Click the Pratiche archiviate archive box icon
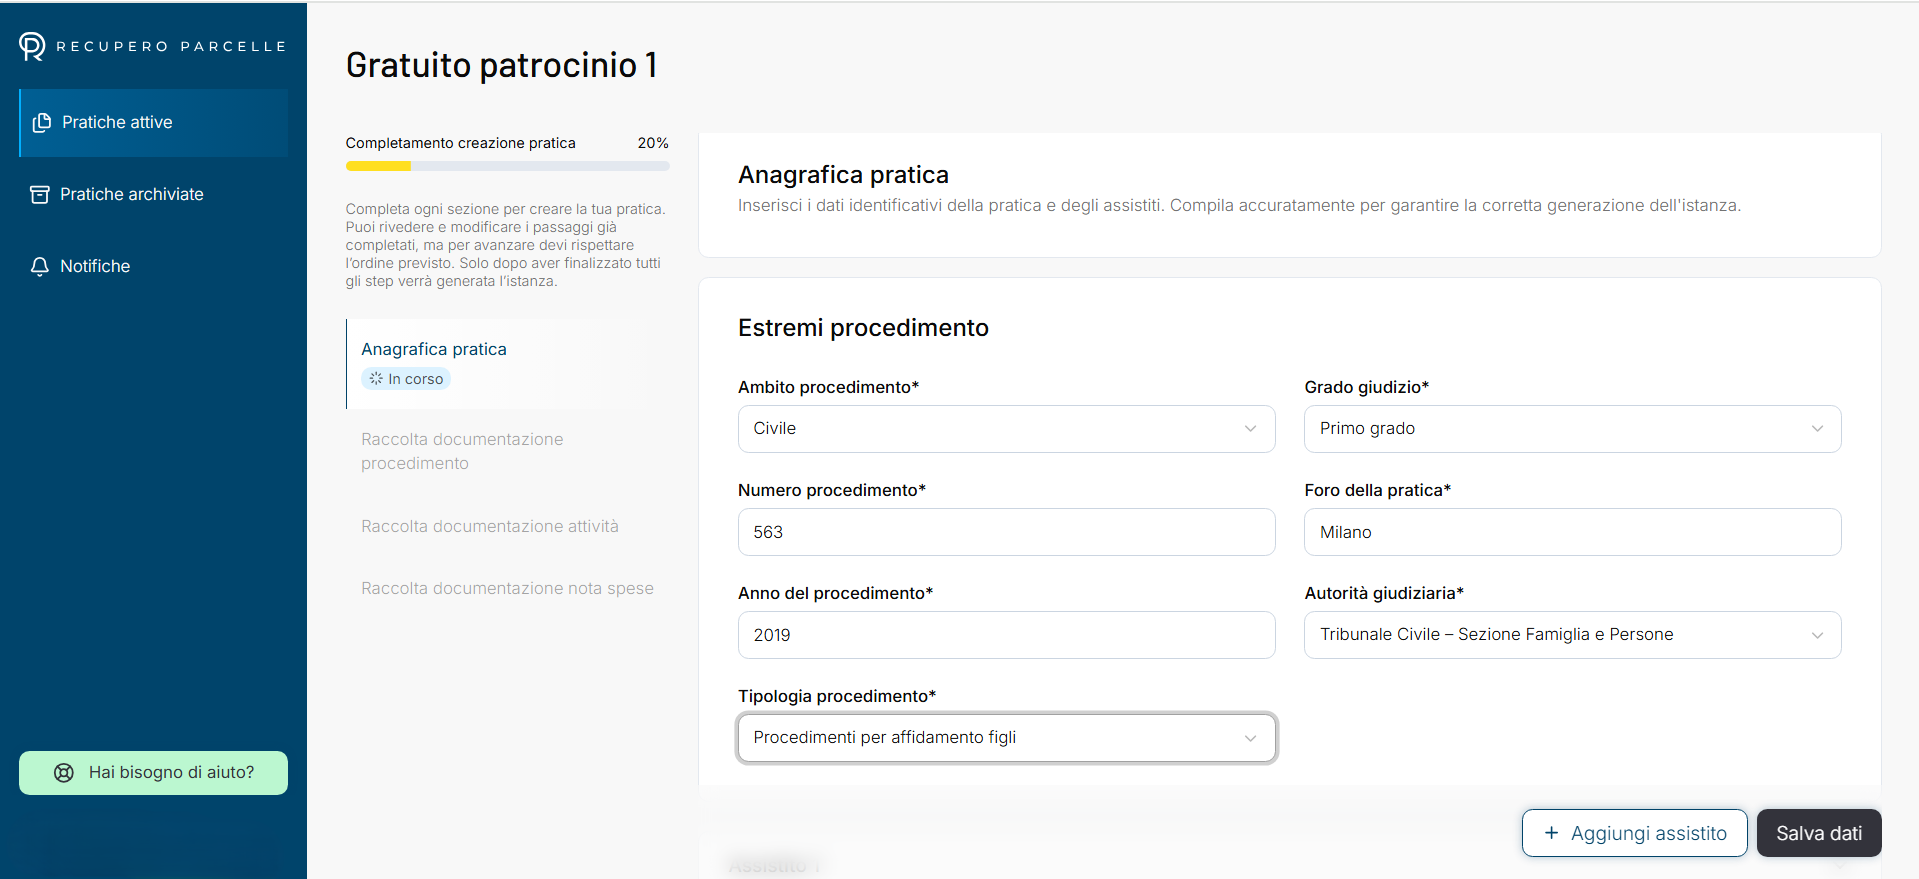The image size is (1919, 879). pos(40,195)
